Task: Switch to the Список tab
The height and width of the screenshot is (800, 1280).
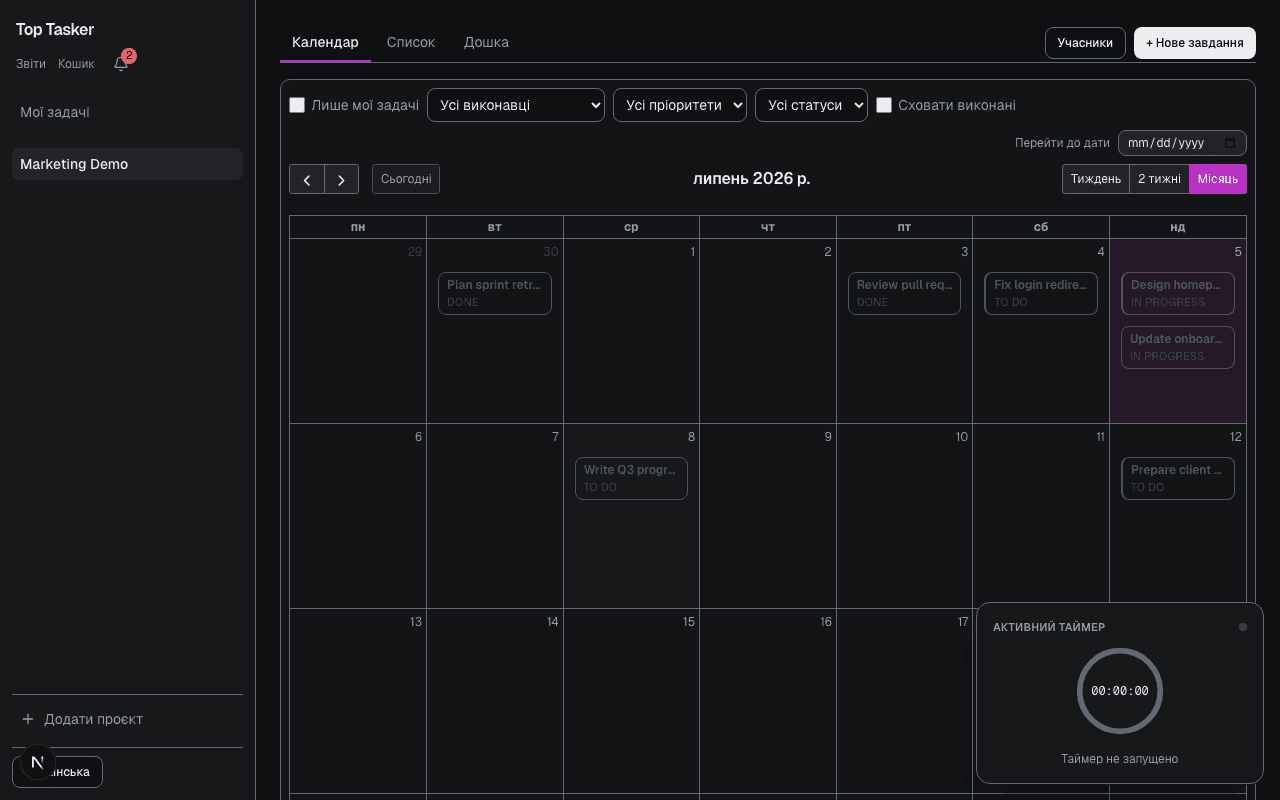Action: click(x=411, y=42)
